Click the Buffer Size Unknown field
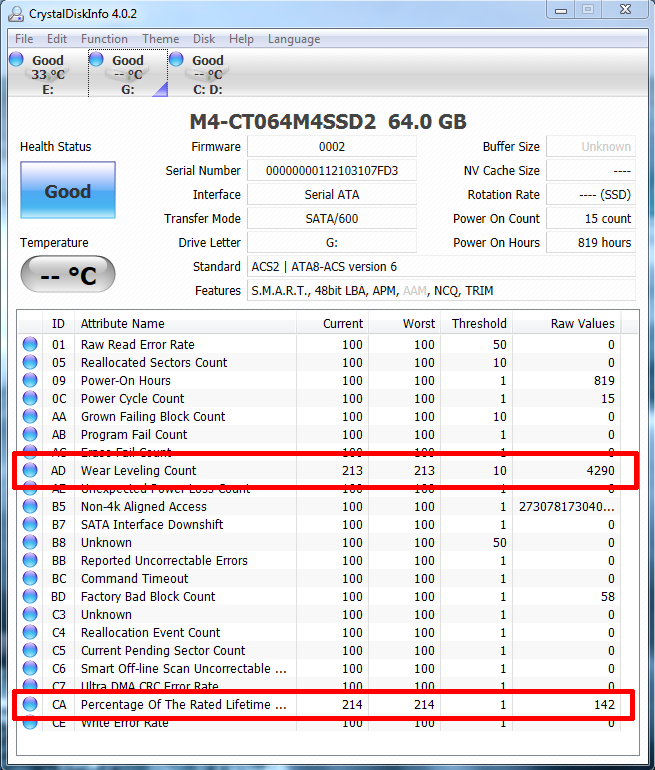 [x=591, y=147]
